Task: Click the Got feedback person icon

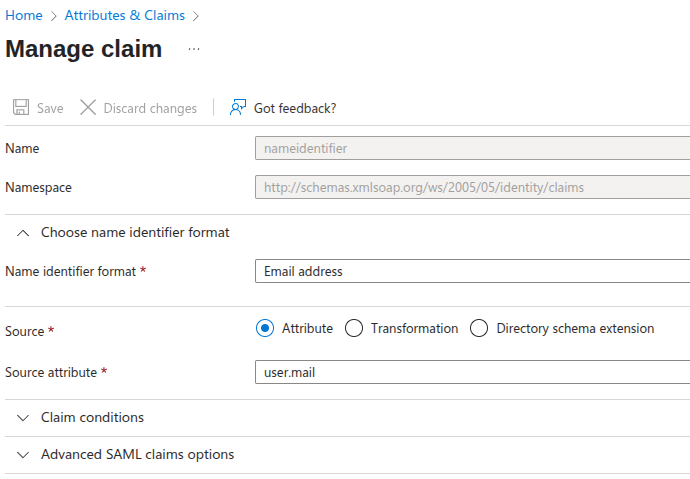Action: click(237, 108)
